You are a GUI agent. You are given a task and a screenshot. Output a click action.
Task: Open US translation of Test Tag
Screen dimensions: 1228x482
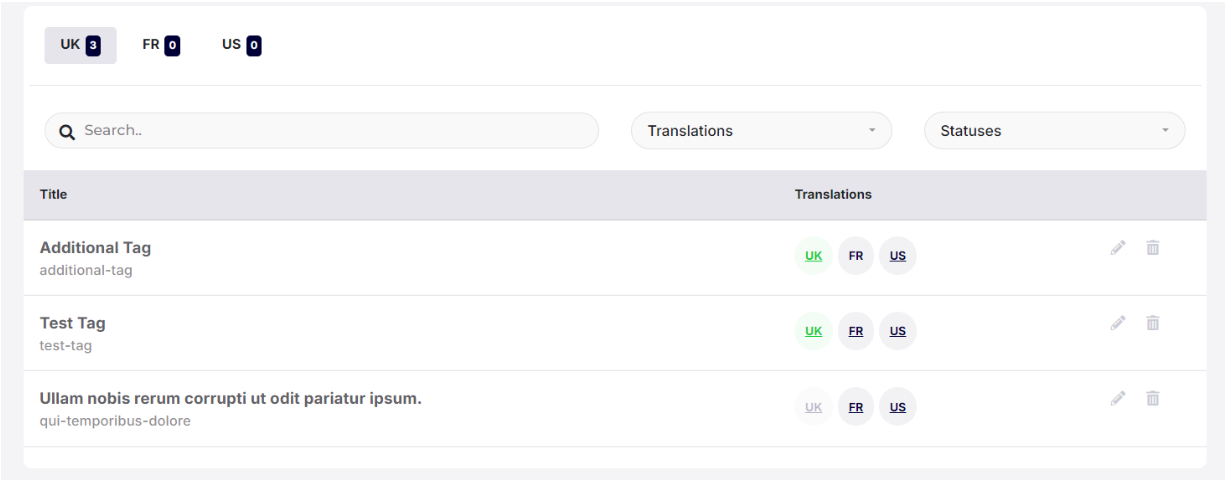898,331
